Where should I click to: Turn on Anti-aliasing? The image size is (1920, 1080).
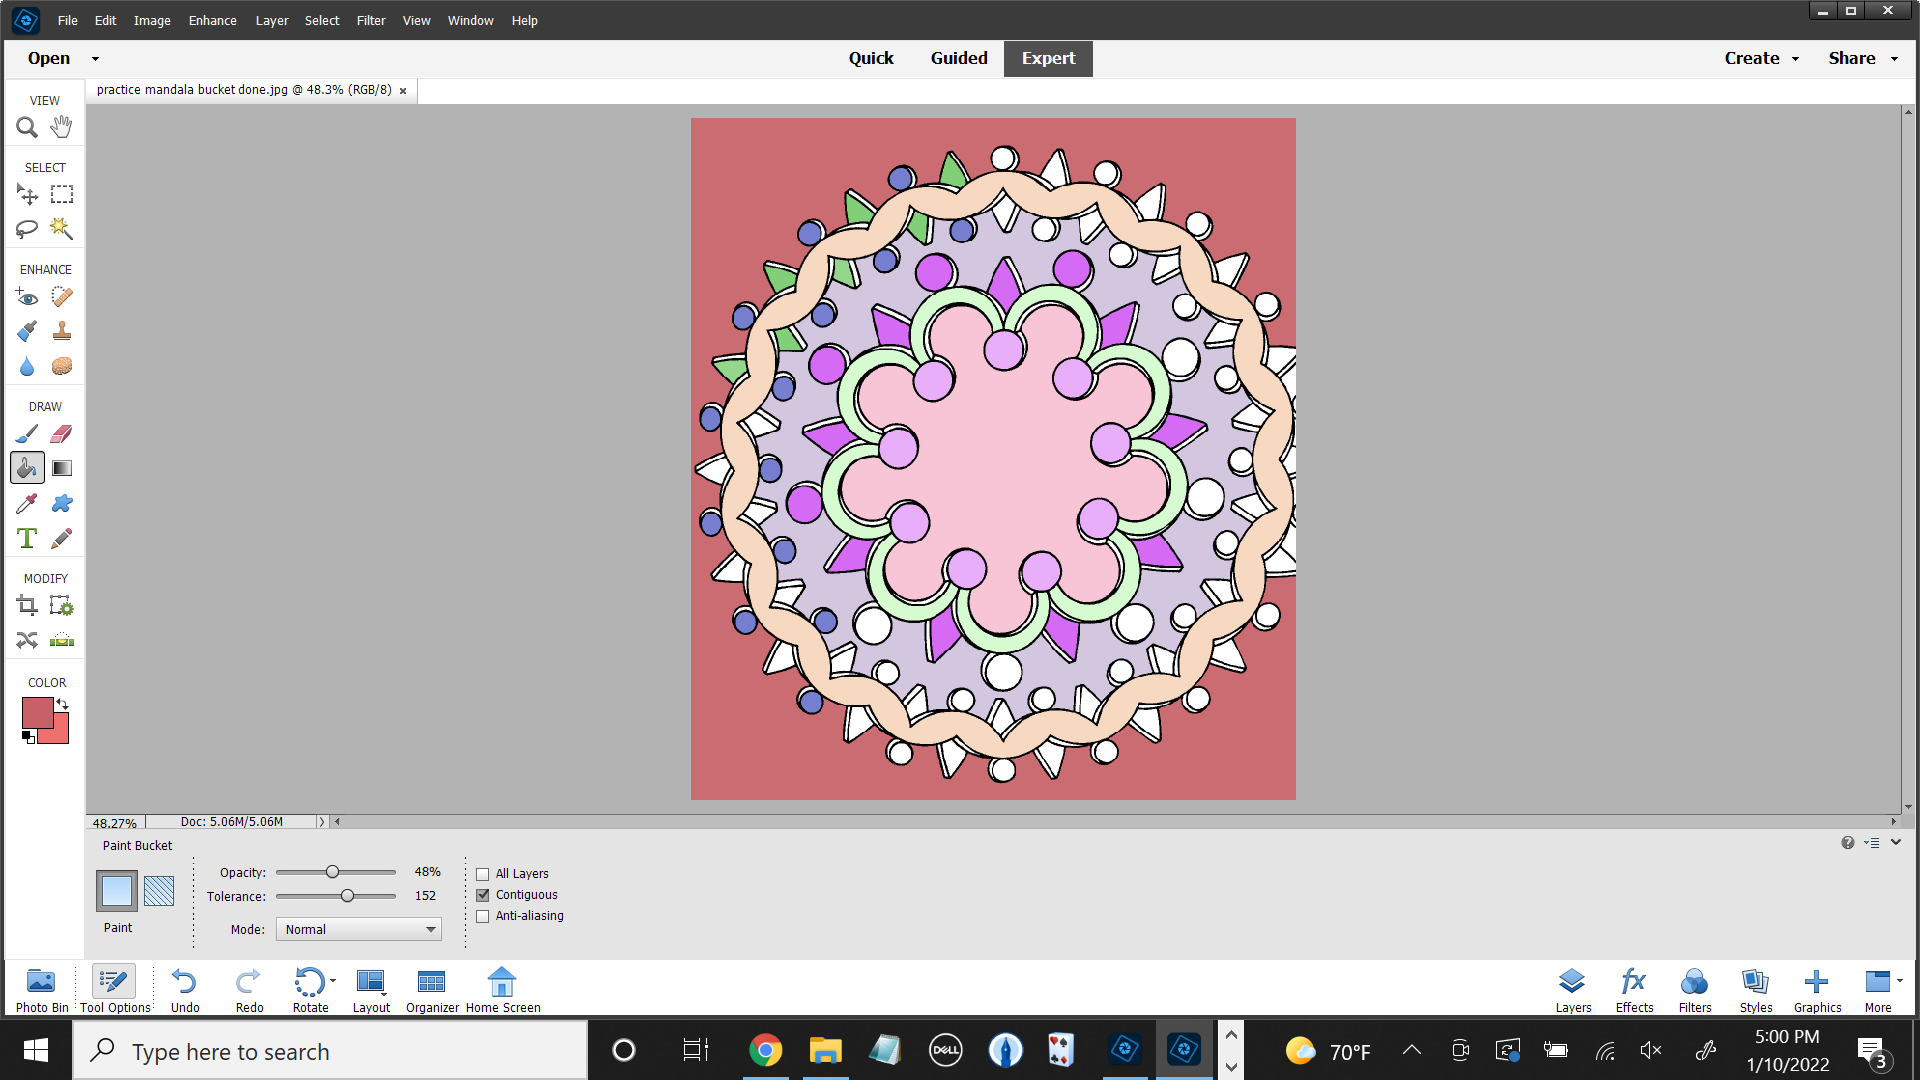click(483, 916)
